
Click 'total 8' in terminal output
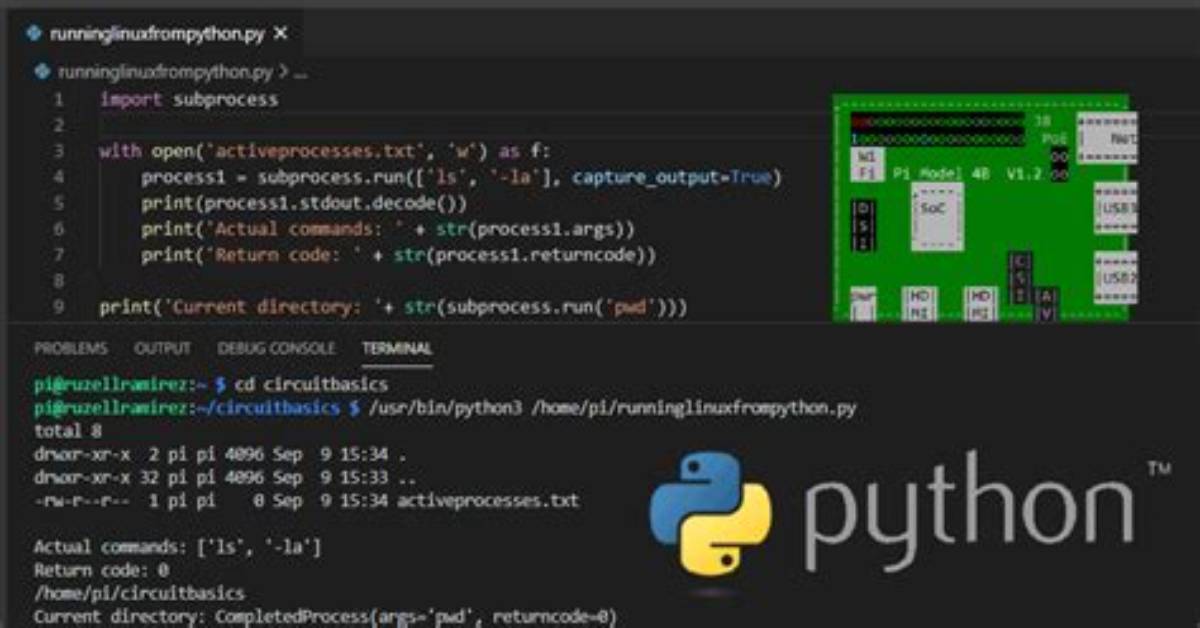[68, 431]
